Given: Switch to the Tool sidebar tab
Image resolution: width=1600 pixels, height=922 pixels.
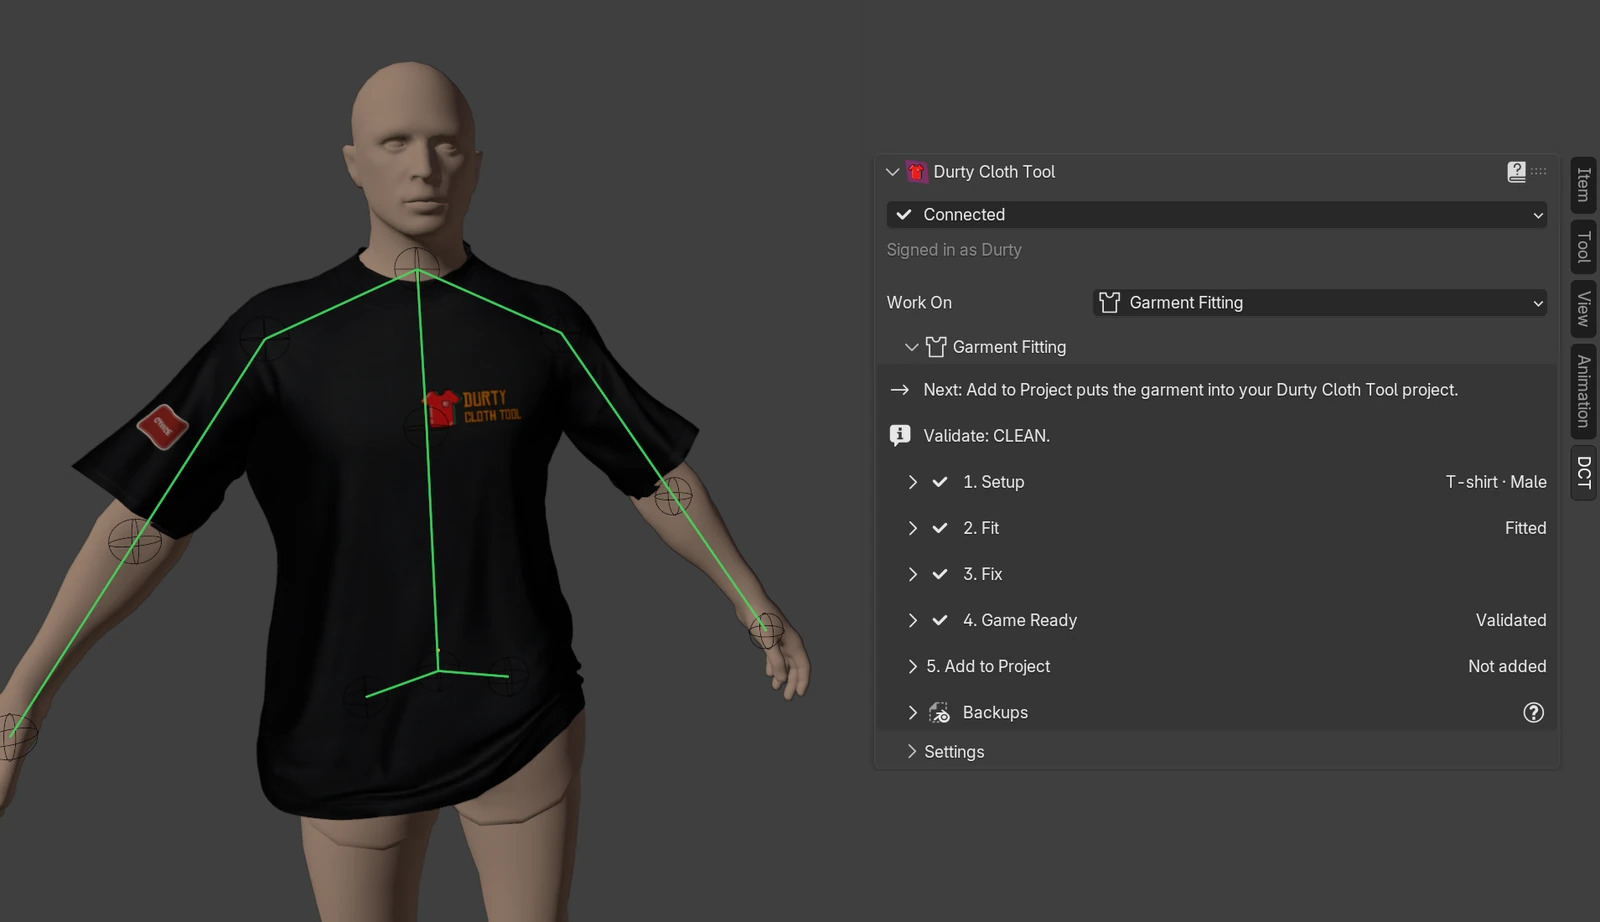Looking at the screenshot, I should [1583, 247].
